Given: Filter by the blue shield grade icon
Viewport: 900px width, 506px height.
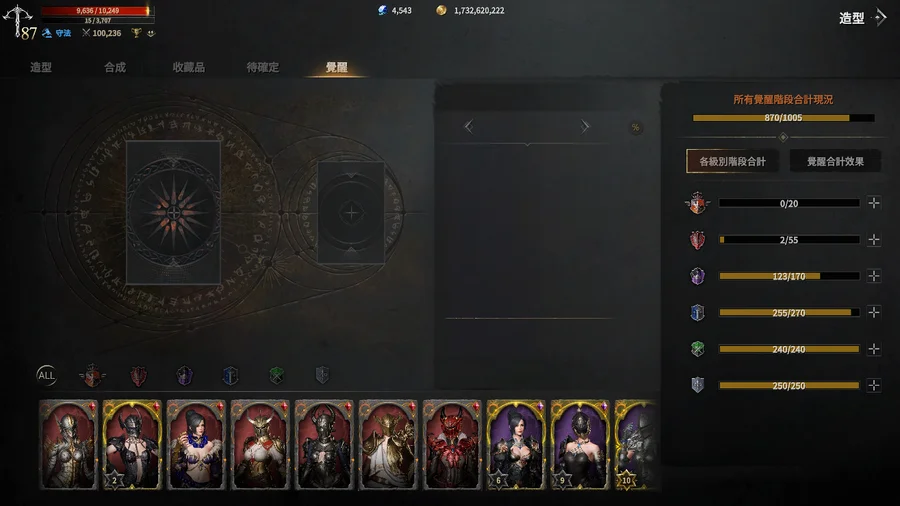Looking at the screenshot, I should coord(230,376).
